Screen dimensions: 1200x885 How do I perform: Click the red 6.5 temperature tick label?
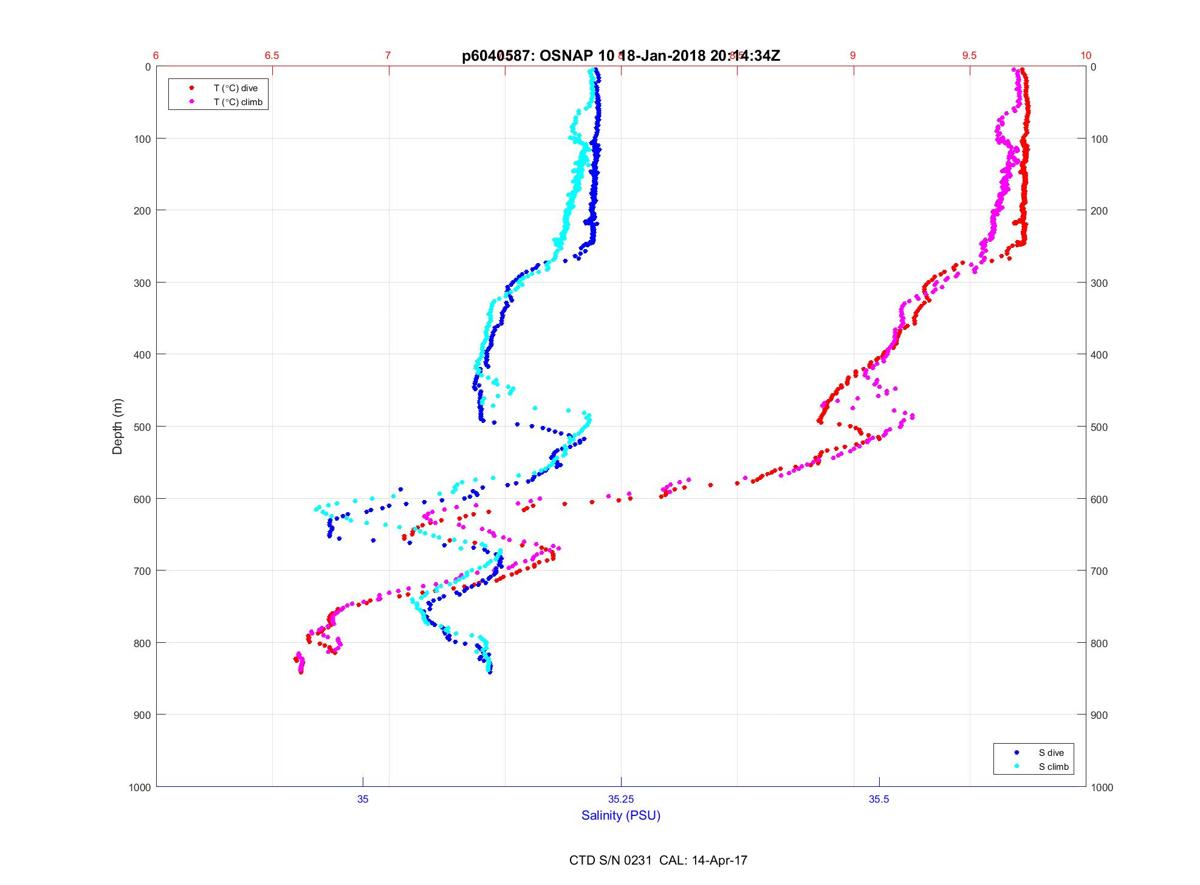pos(272,56)
